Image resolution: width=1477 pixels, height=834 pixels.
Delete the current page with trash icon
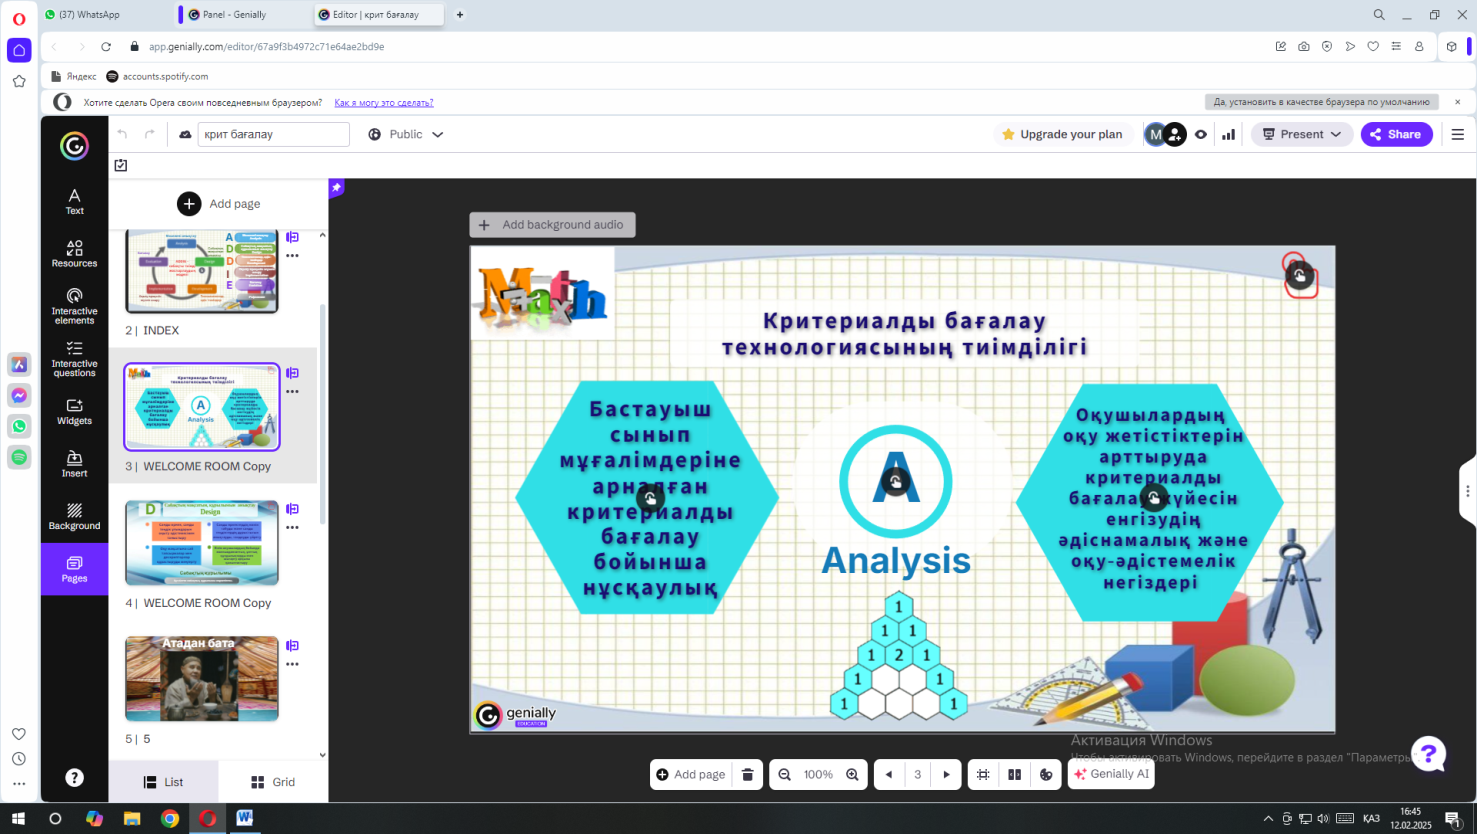748,774
